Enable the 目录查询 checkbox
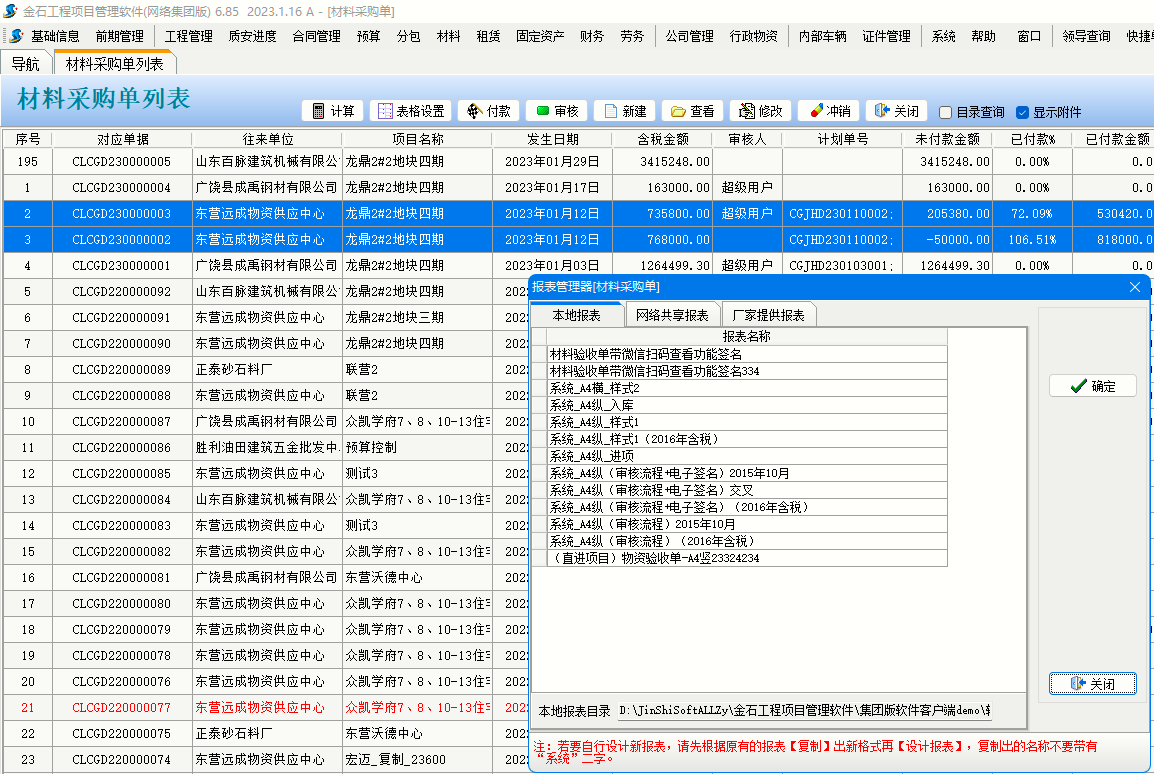The image size is (1154, 774). coord(946,113)
